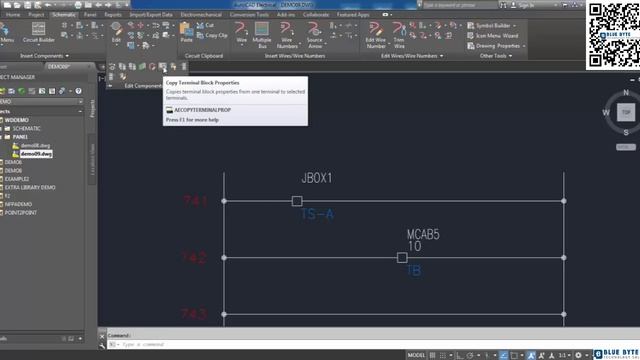Image resolution: width=640 pixels, height=360 pixels.
Task: Launch the Icon Menu Wizard
Action: 492,36
